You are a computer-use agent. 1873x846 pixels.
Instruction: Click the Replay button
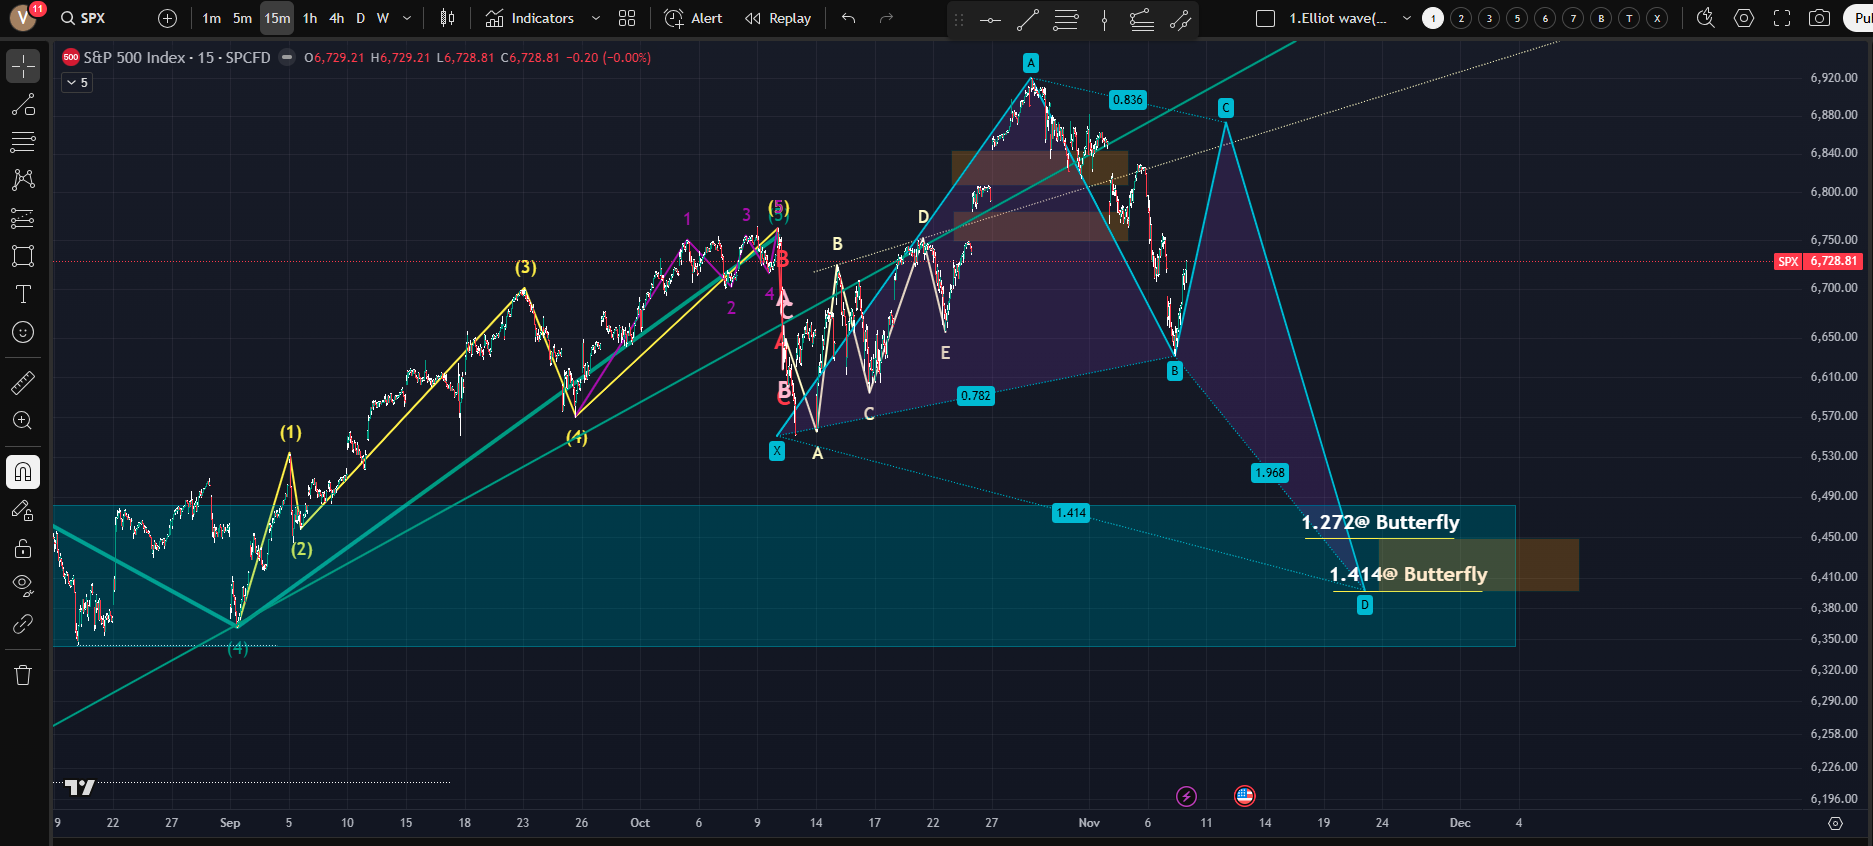[778, 18]
